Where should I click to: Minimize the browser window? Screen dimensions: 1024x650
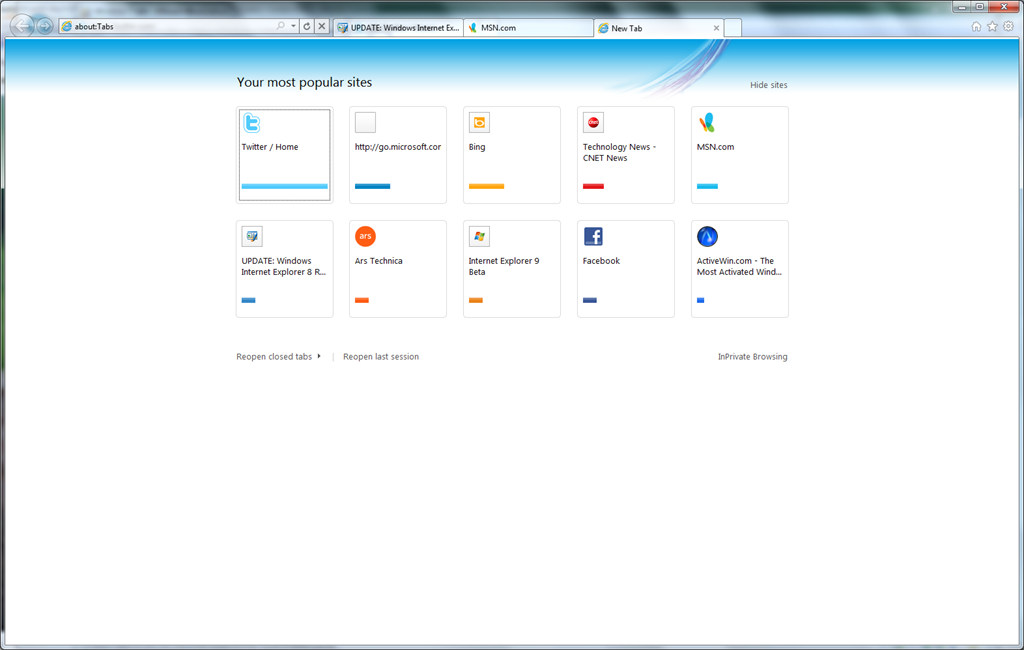(961, 7)
